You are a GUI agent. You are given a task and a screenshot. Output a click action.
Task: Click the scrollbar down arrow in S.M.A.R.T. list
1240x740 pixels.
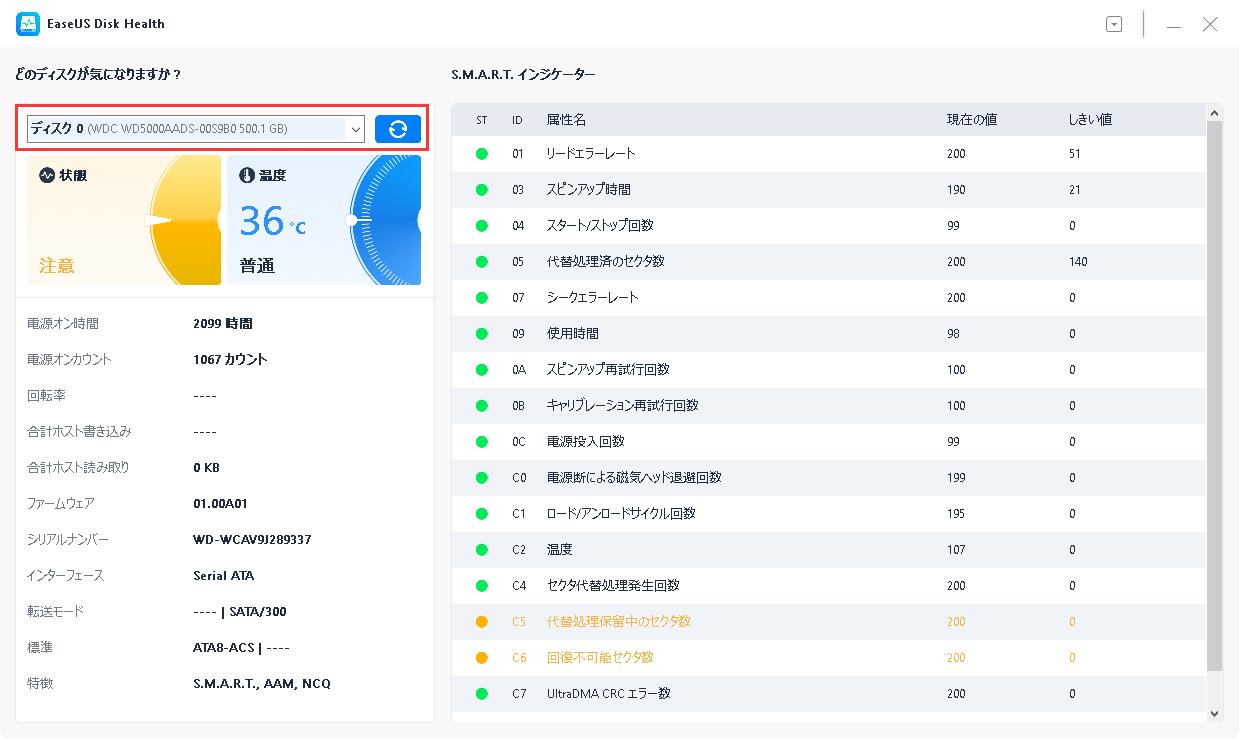point(1215,713)
